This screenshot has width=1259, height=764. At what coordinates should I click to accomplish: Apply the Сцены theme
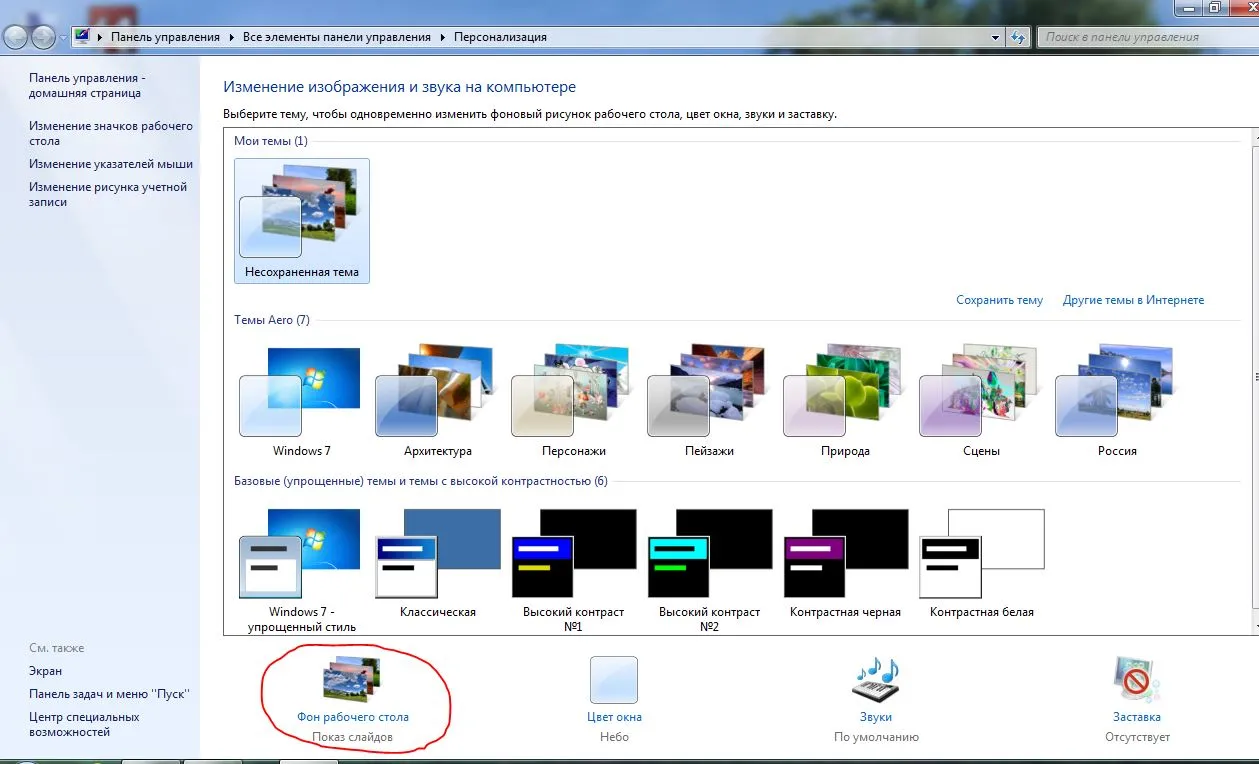(981, 401)
